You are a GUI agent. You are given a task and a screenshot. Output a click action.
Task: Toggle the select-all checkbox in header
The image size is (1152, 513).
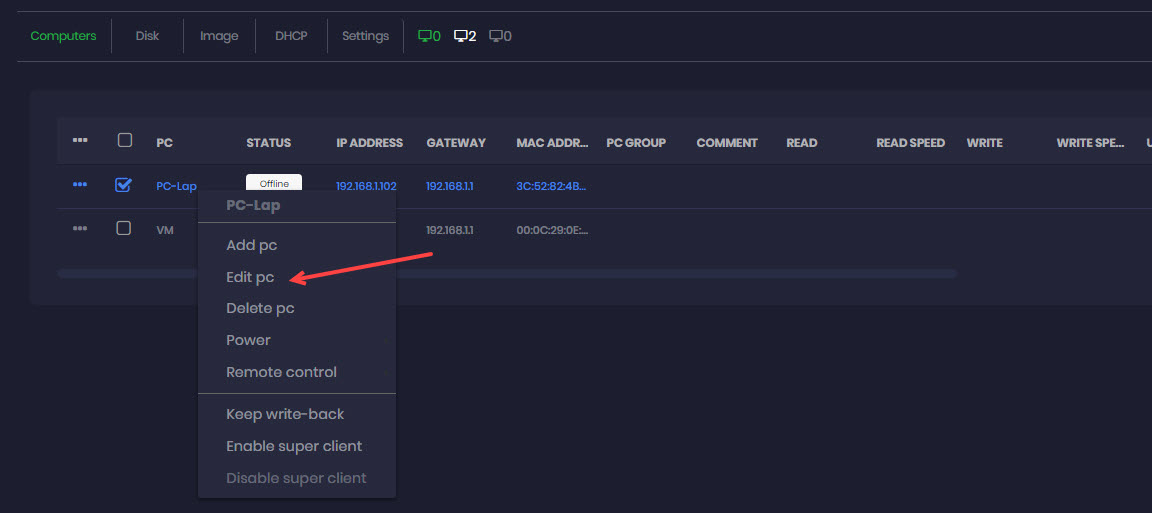click(124, 141)
